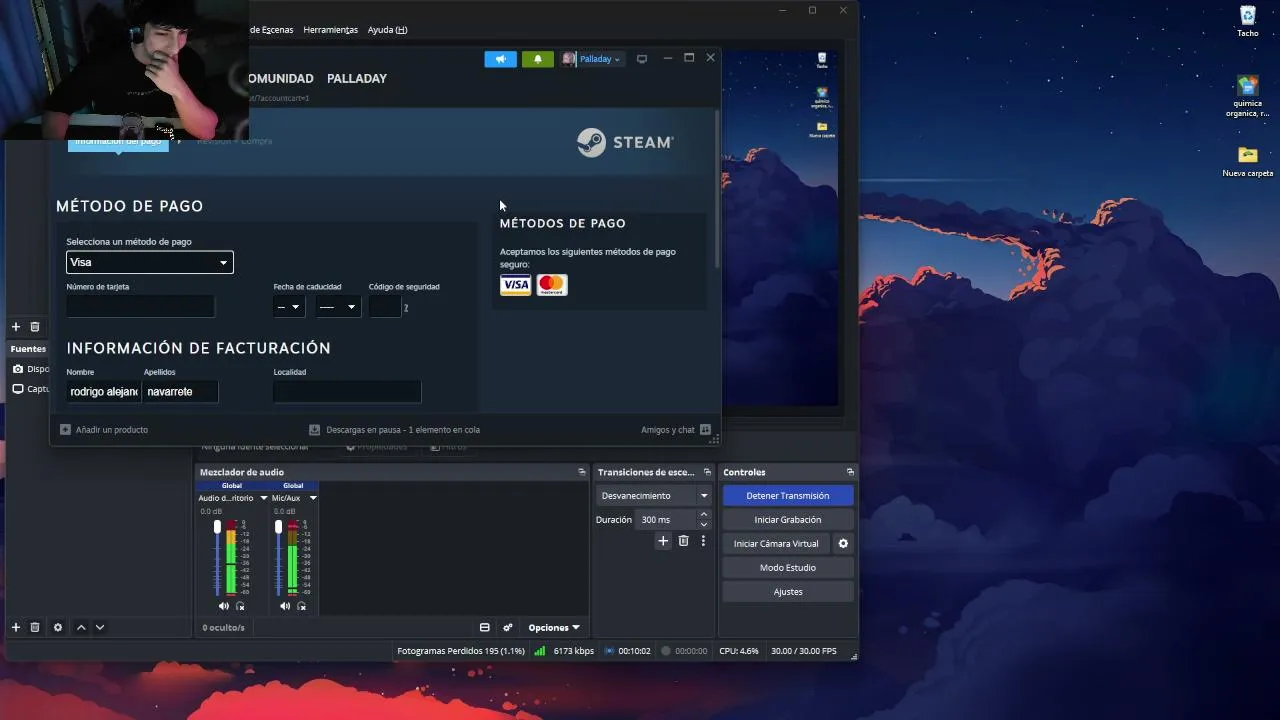1280x720 pixels.
Task: Click the Visa card logo
Action: 515,285
